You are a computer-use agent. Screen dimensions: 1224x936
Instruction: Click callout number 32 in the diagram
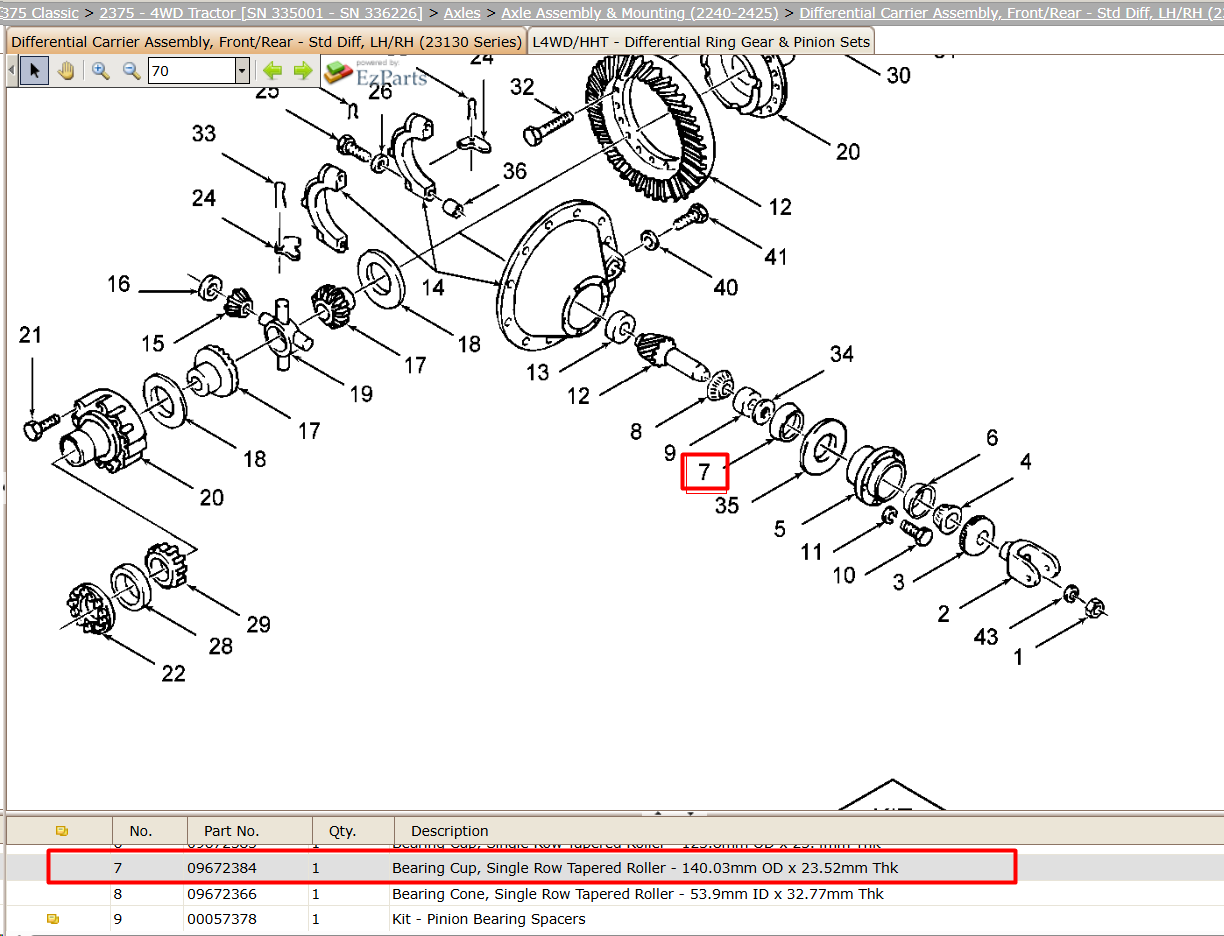[522, 88]
